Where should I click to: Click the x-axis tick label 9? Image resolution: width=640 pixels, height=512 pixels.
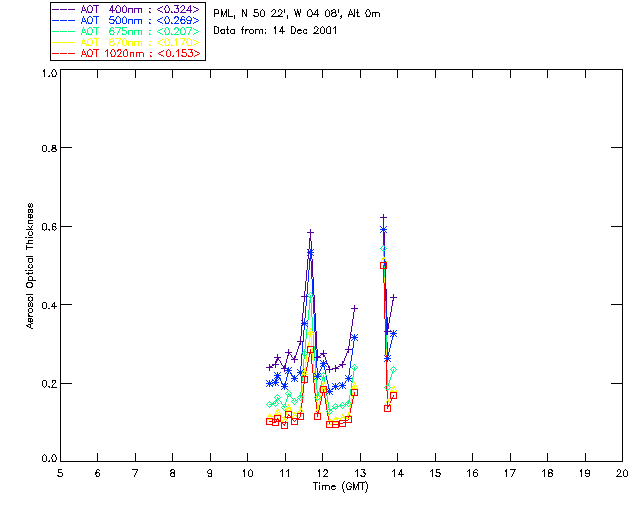[x=210, y=473]
